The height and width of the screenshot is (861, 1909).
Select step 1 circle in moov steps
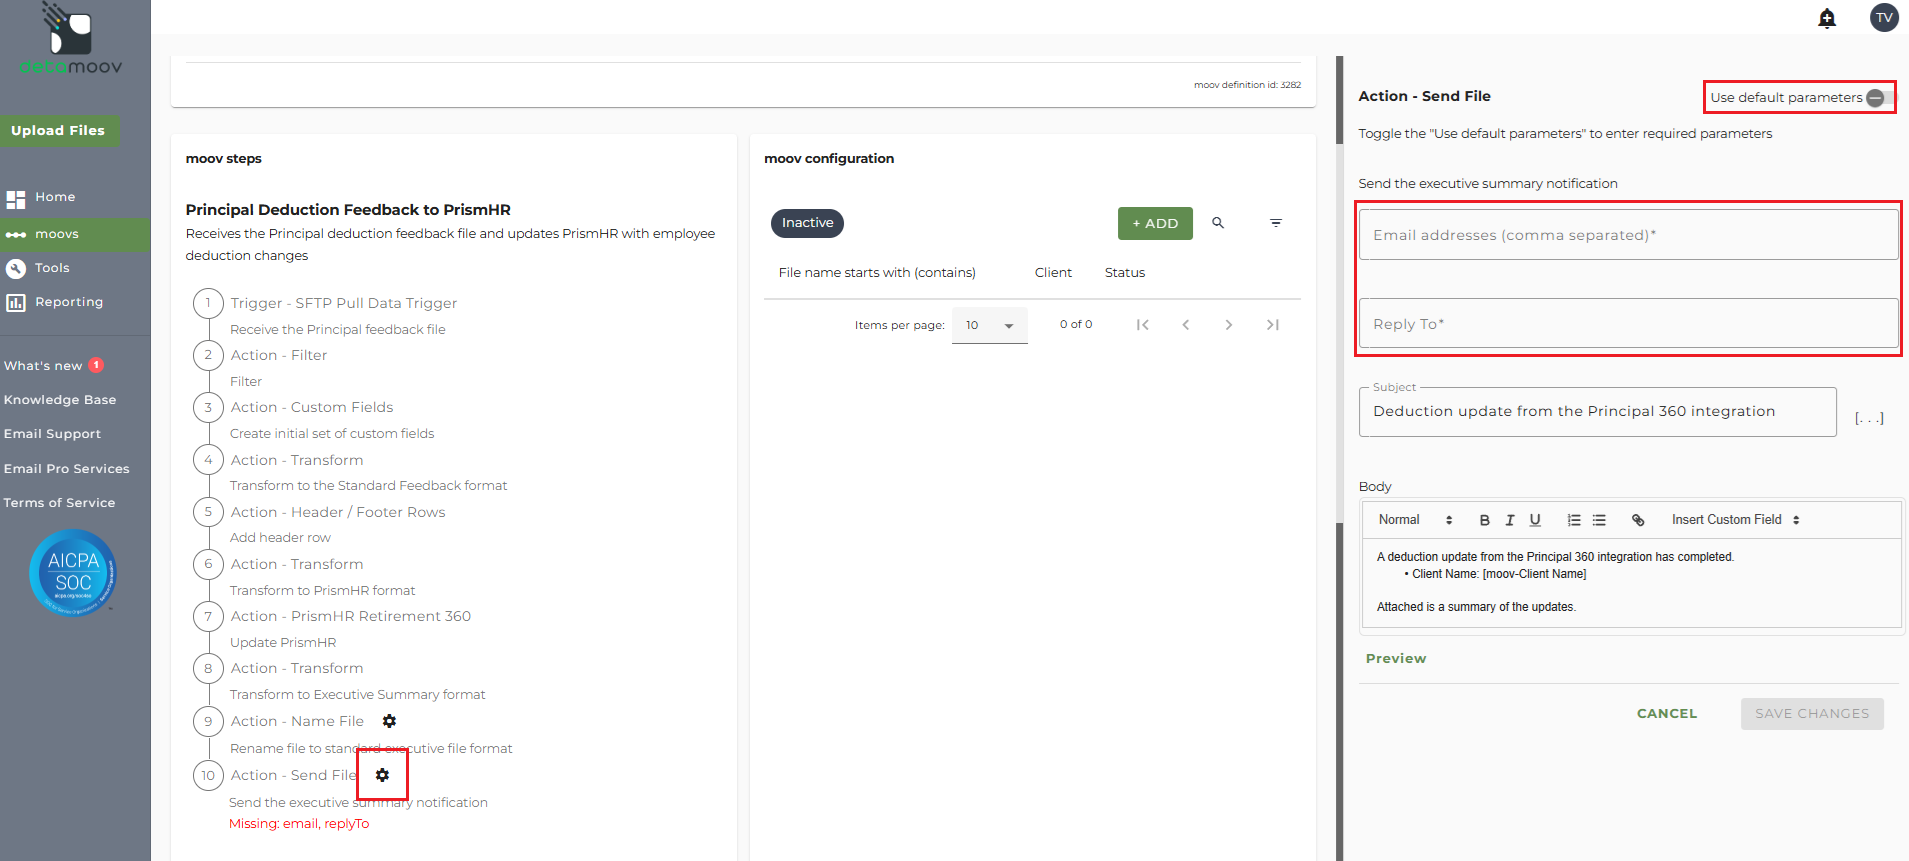(208, 303)
